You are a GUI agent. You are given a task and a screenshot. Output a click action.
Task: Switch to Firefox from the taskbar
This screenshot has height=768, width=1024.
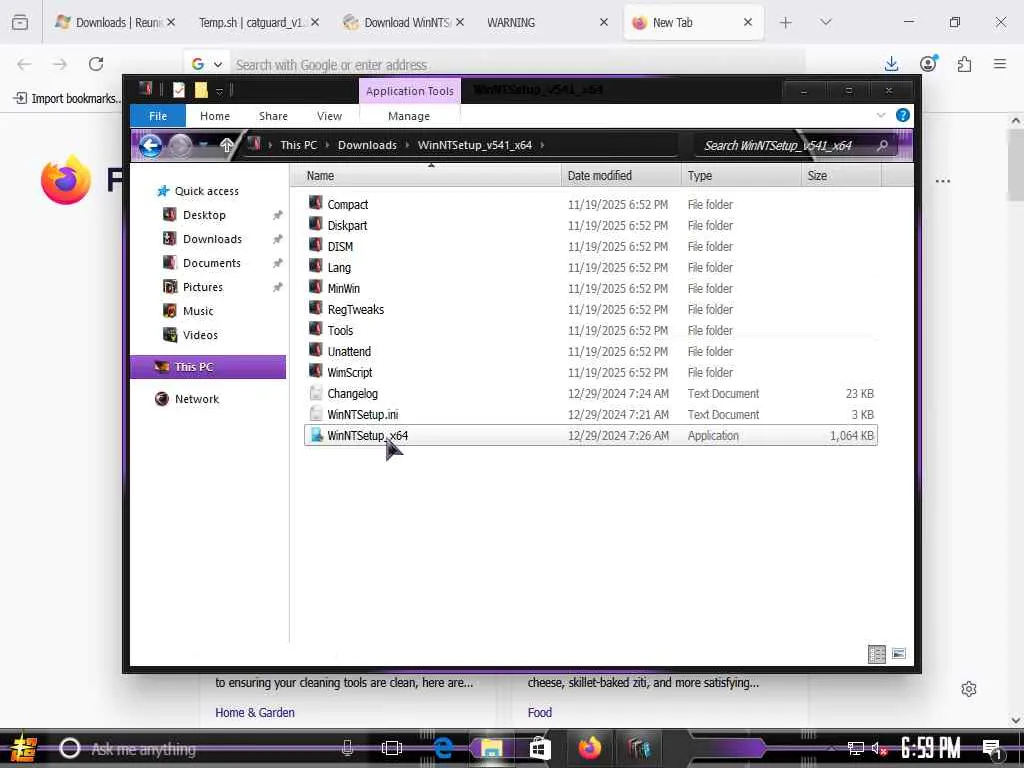coord(589,748)
